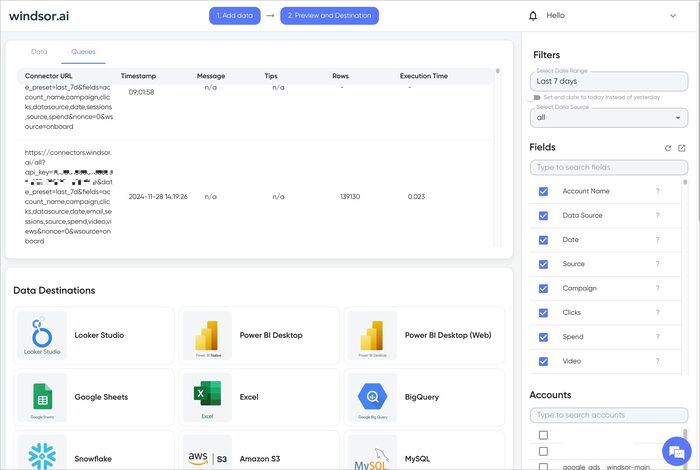700x470 pixels.
Task: Select Power BI Desktop destination icon
Action: click(x=208, y=336)
